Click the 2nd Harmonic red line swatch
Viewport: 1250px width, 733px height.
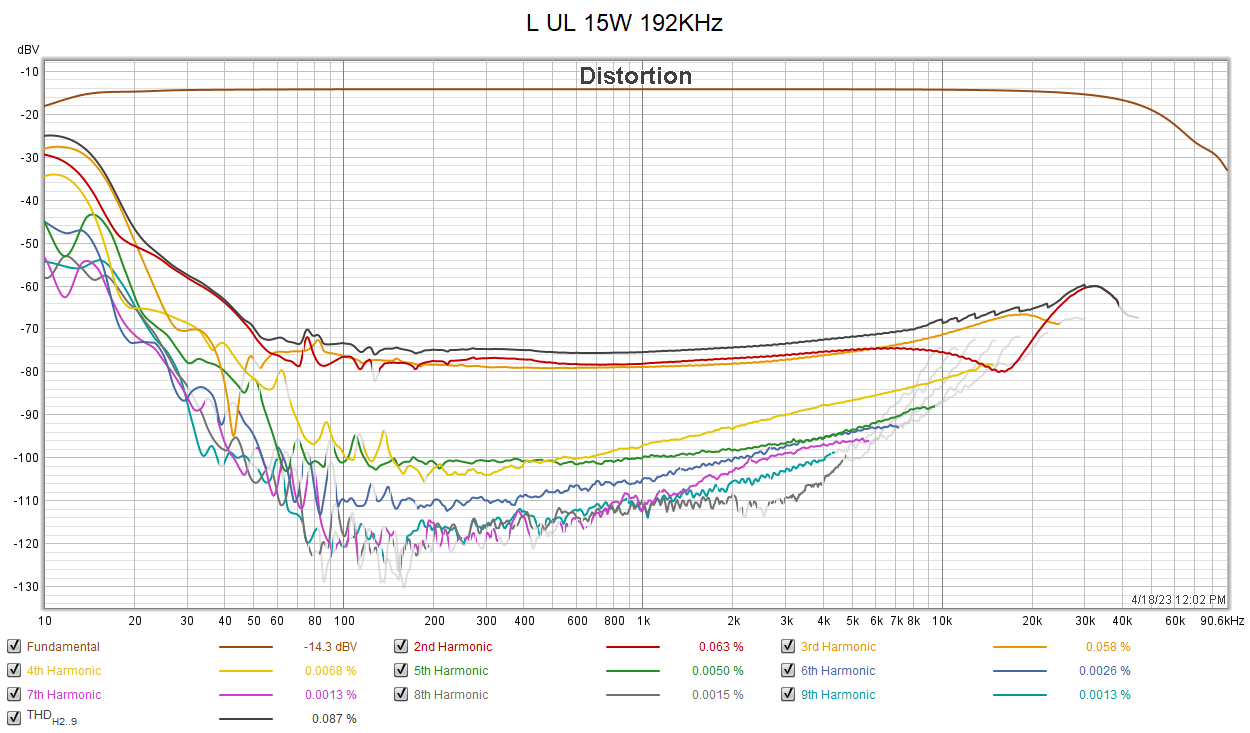(633, 647)
